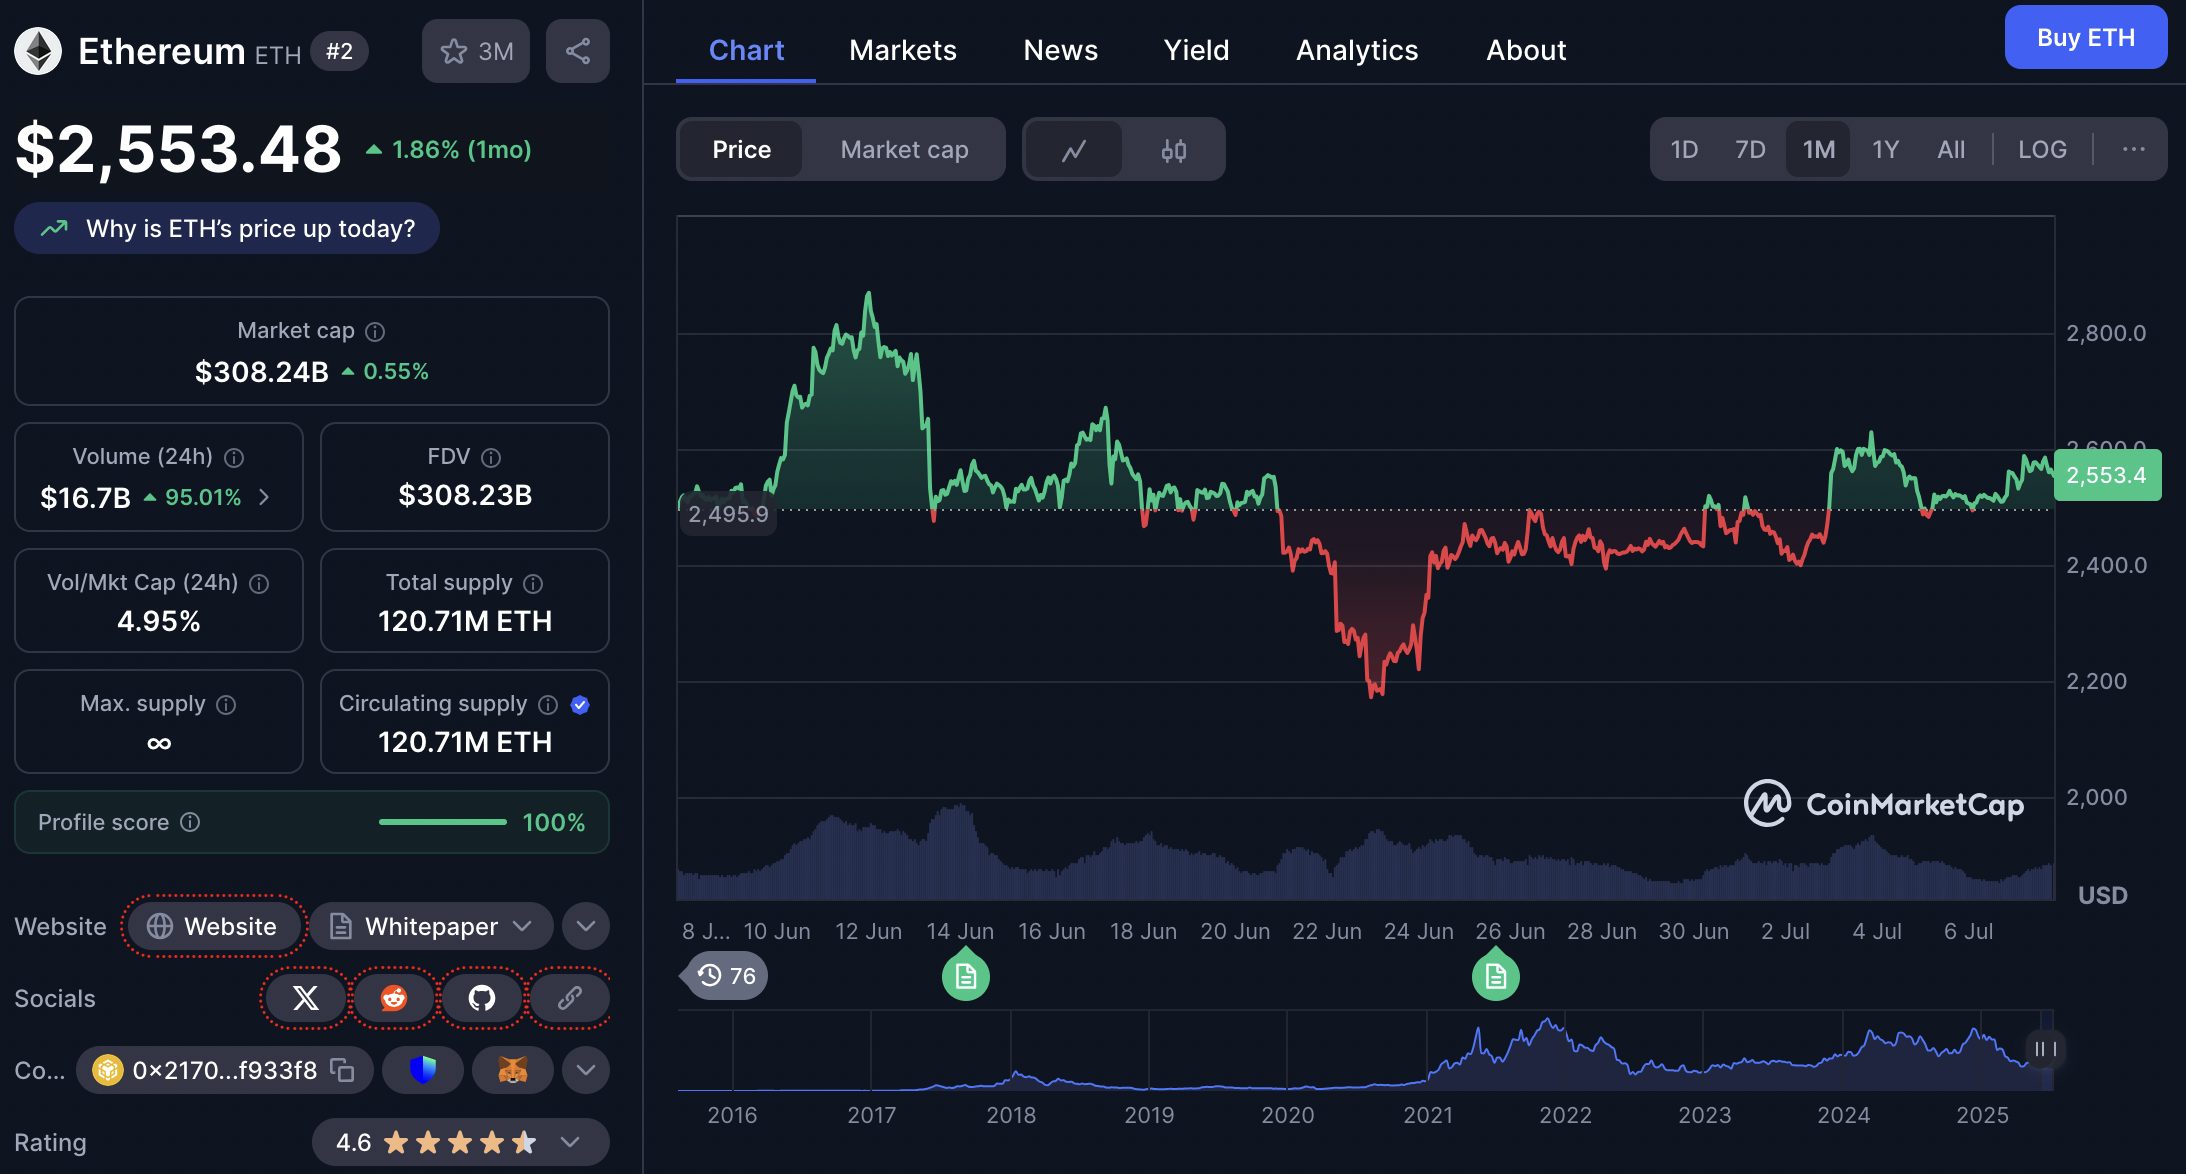Expand more website links chevron
Viewport: 2186px width, 1174px height.
click(x=586, y=926)
